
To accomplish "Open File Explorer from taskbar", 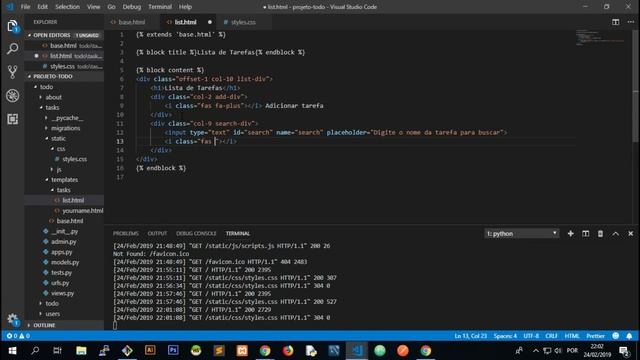I will point(81,351).
